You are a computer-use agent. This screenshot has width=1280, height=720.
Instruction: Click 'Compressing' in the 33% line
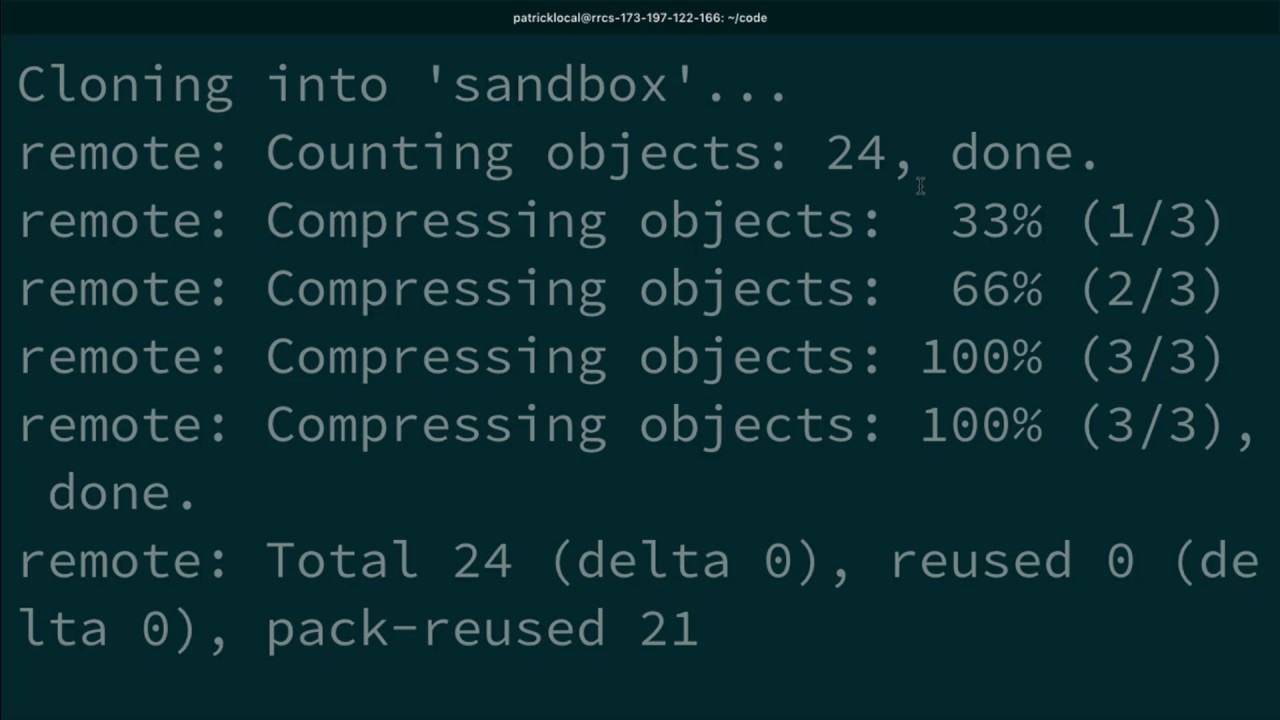point(436,221)
